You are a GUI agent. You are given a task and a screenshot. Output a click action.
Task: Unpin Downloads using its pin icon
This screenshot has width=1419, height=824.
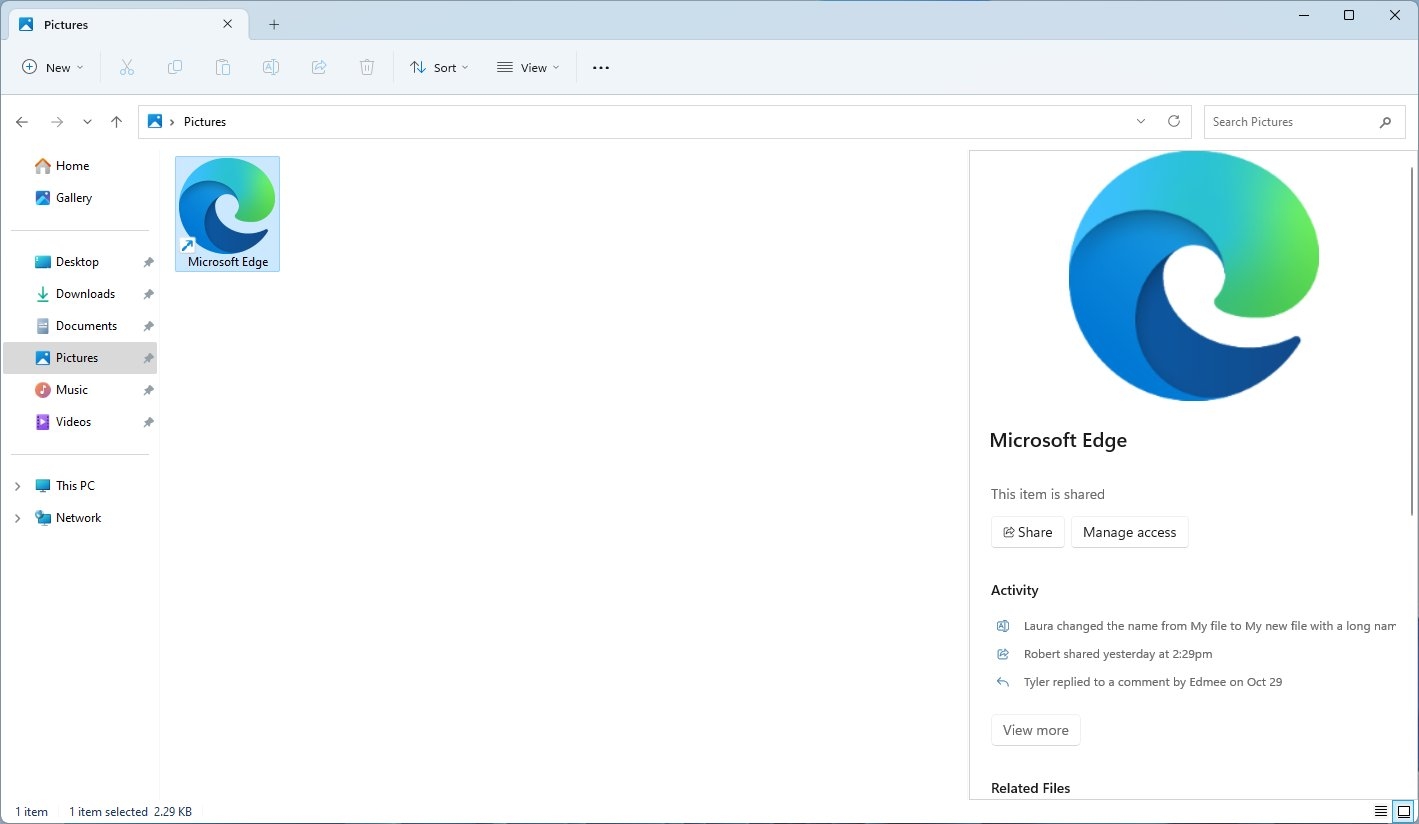[148, 294]
